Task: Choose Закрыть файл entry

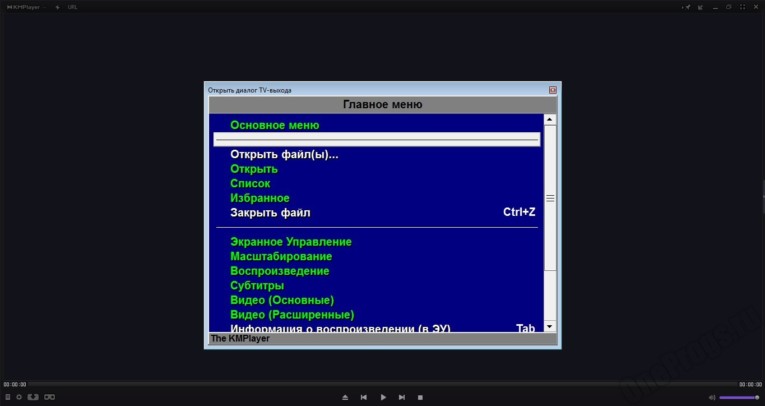Action: click(270, 213)
